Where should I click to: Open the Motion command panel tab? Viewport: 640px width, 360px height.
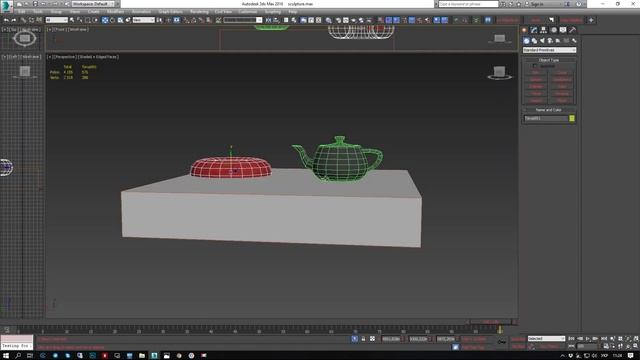click(x=553, y=30)
